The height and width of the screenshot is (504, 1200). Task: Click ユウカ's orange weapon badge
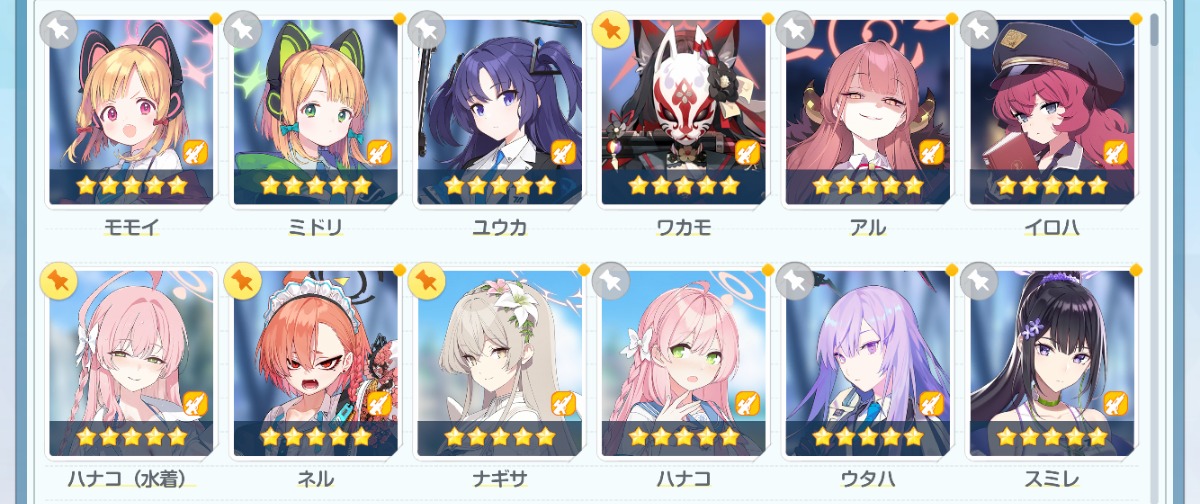[563, 153]
